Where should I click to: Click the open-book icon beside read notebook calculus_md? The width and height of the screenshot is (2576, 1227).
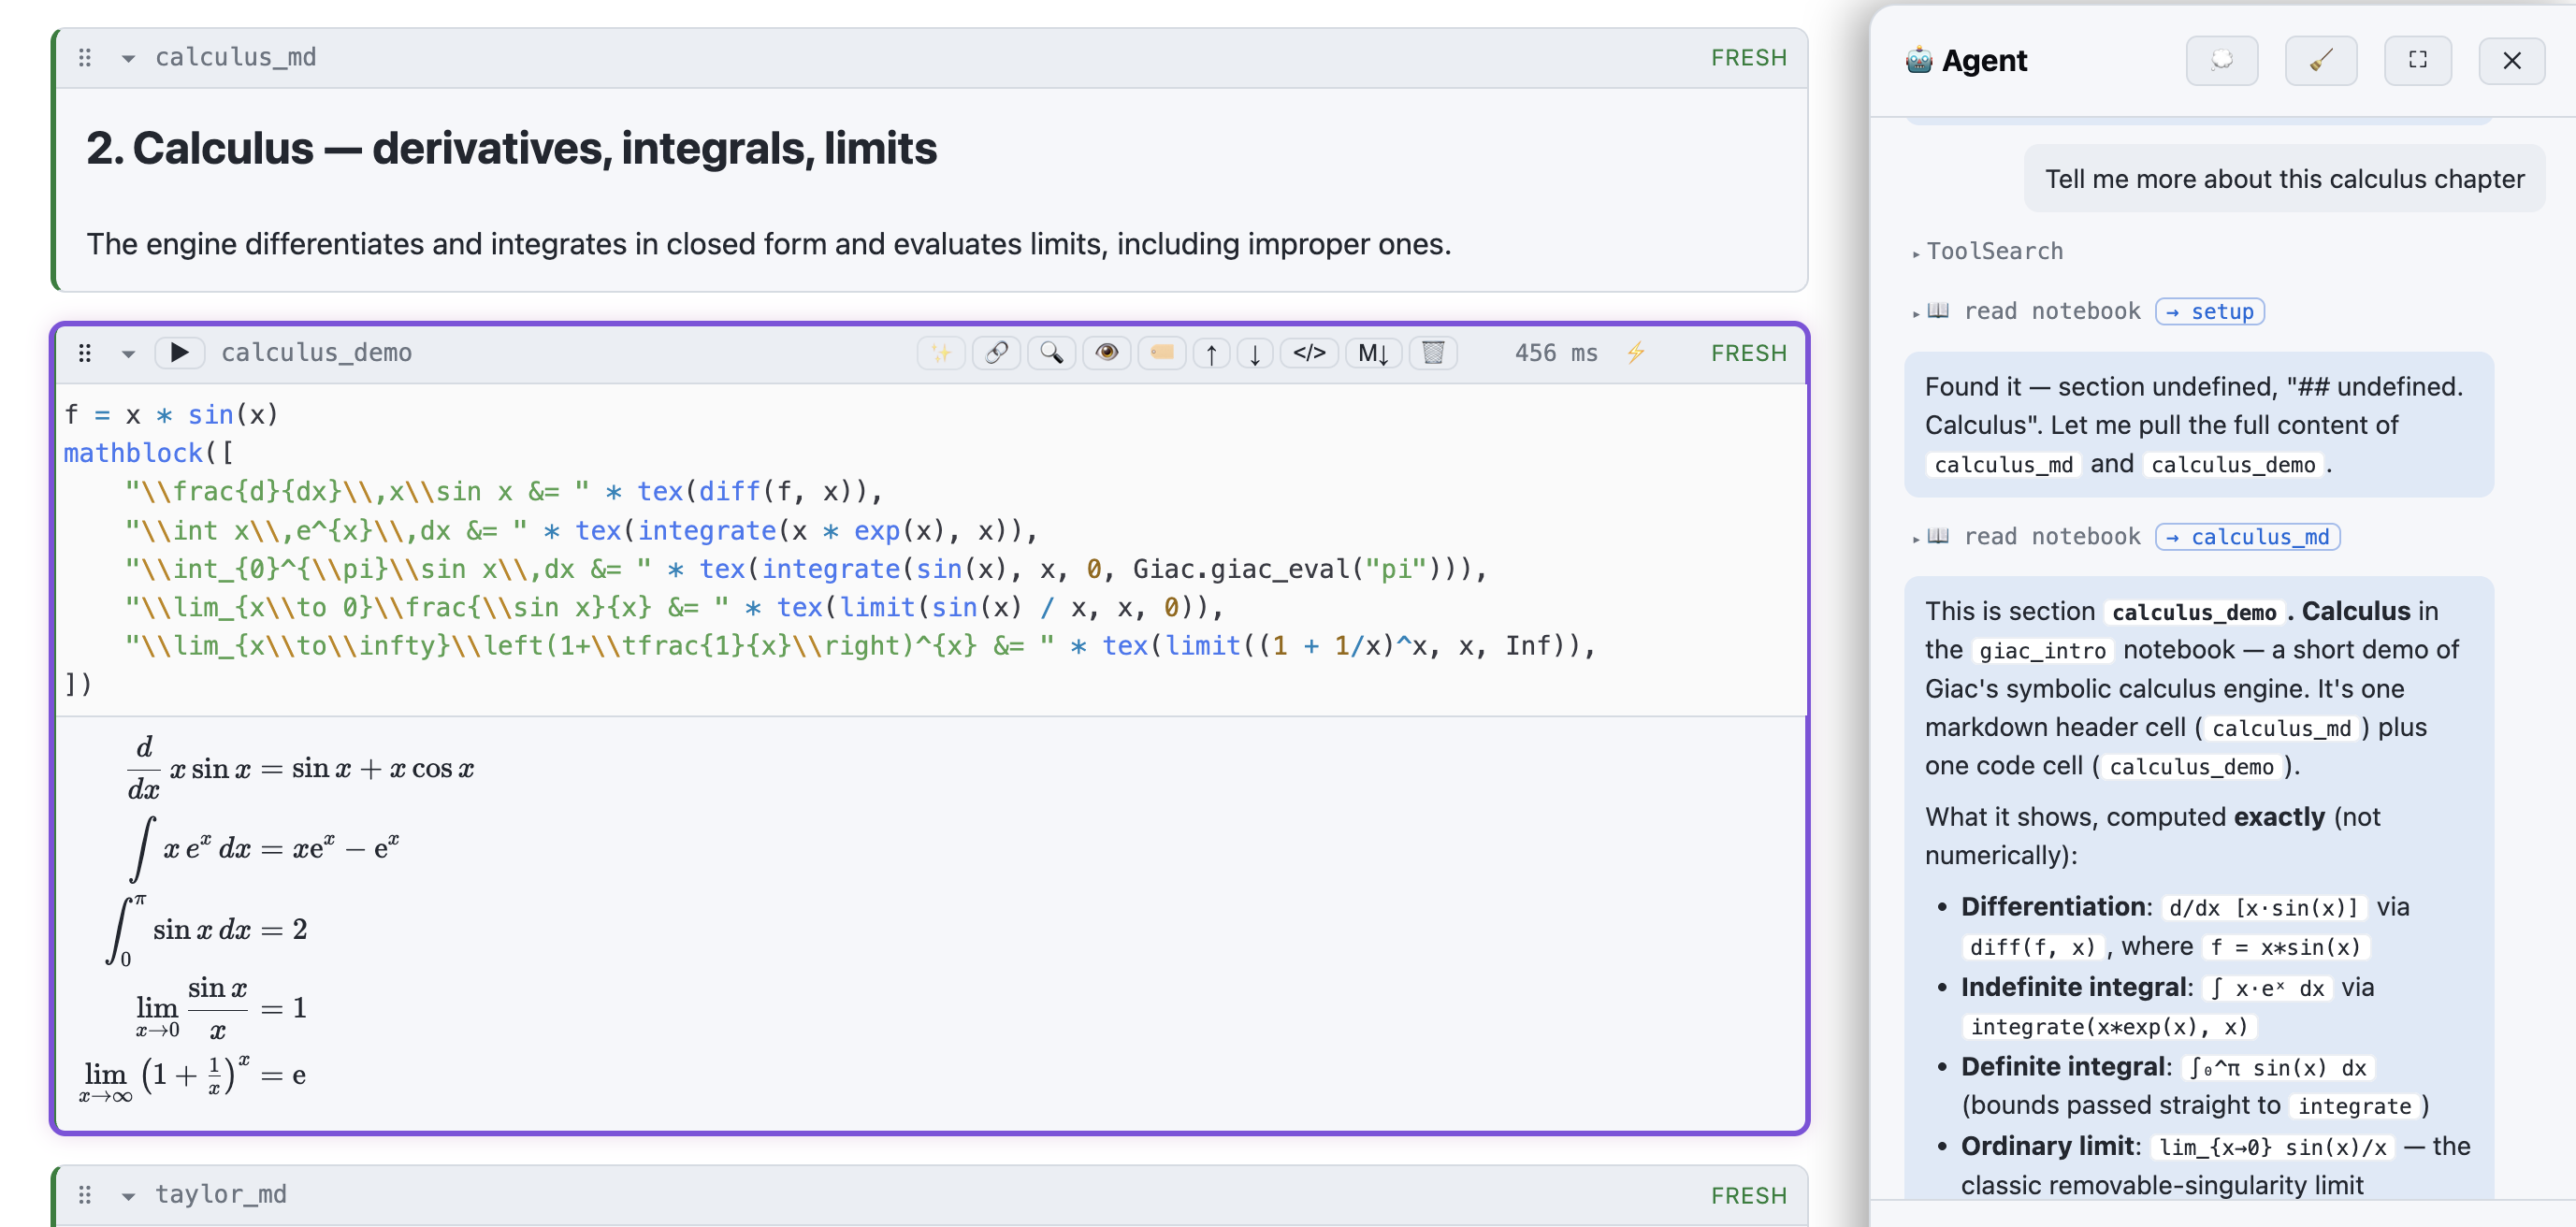(x=1938, y=536)
